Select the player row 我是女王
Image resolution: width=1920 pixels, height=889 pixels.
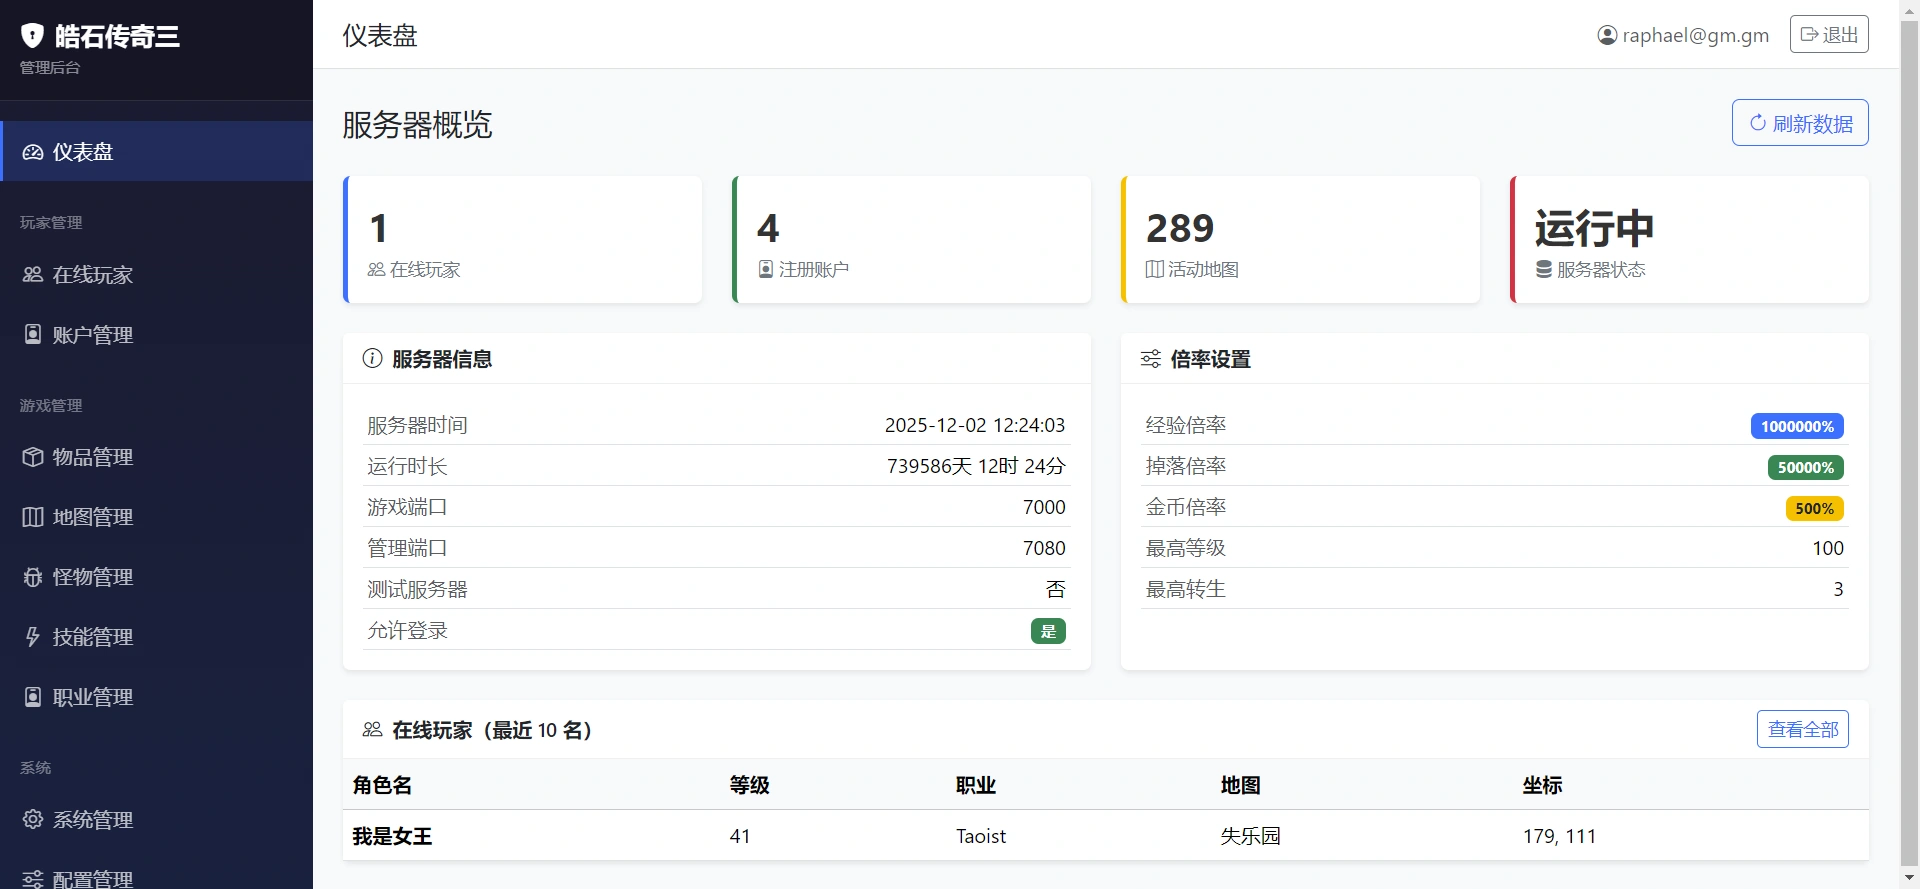(392, 836)
